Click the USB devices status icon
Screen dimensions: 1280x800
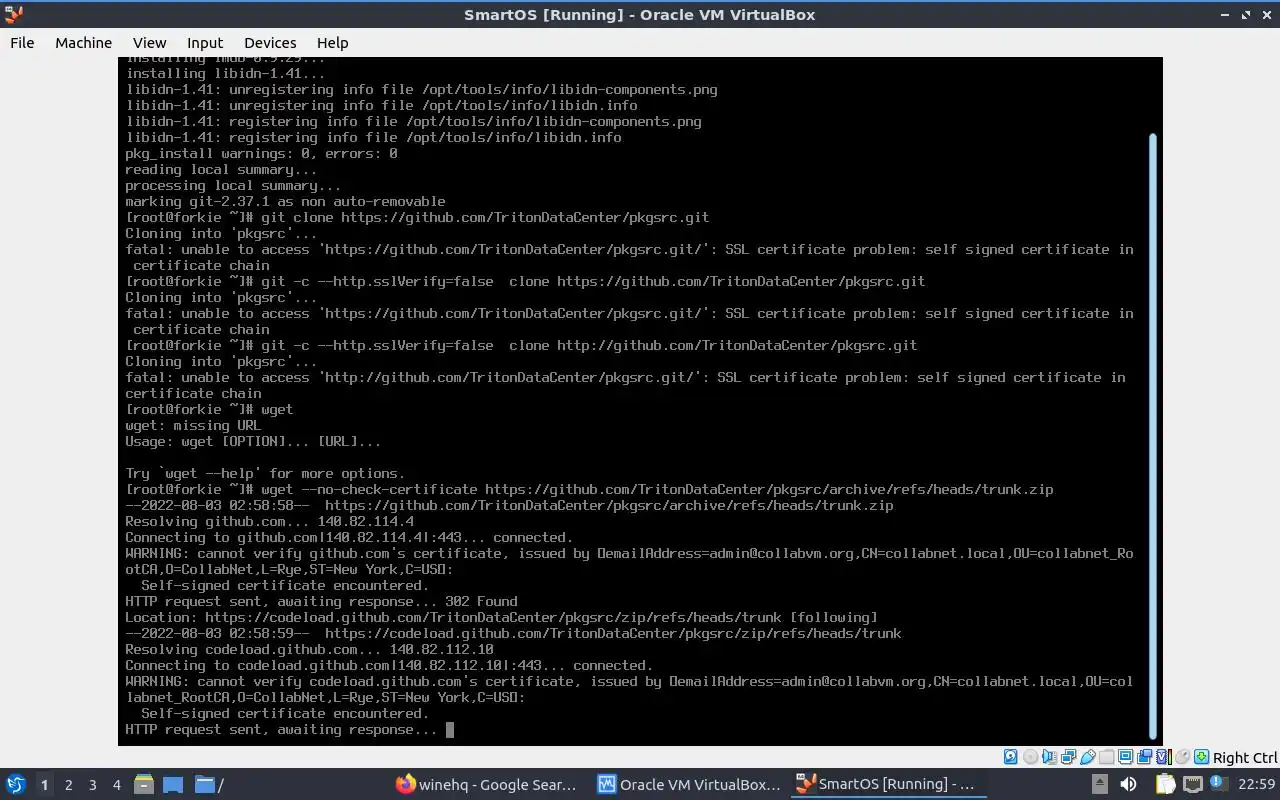(x=1089, y=757)
